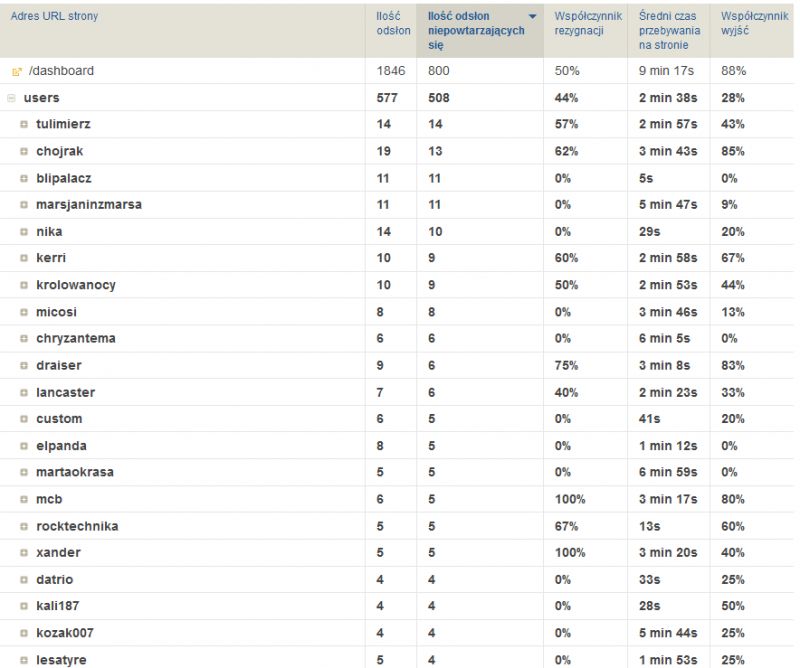This screenshot has width=800, height=668.
Task: Expand the lesatyre row
Action: [24, 660]
